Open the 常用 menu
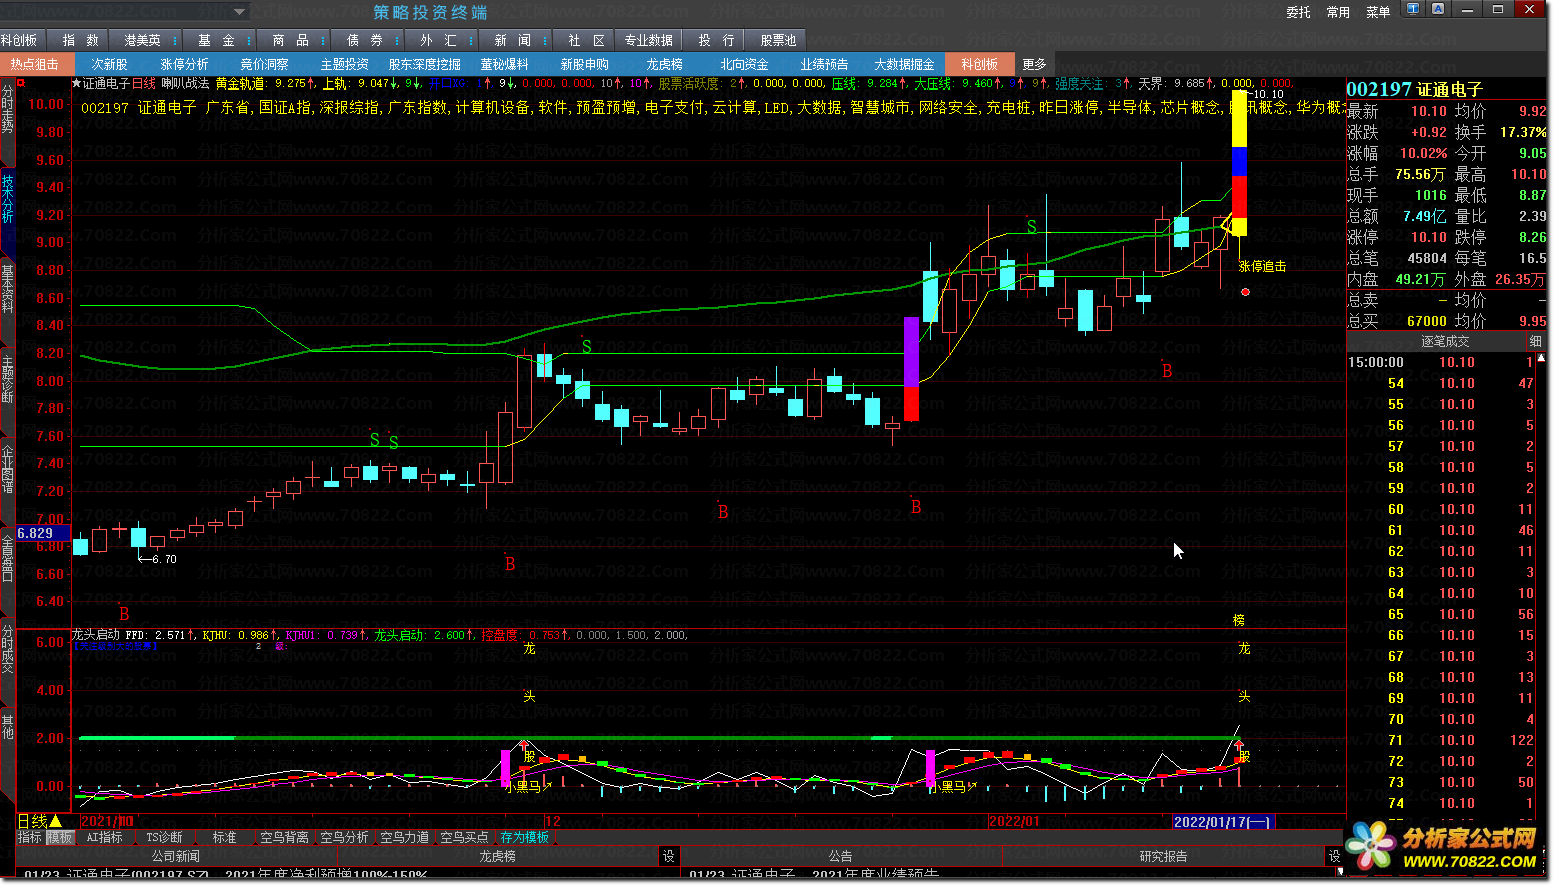 coord(1338,12)
